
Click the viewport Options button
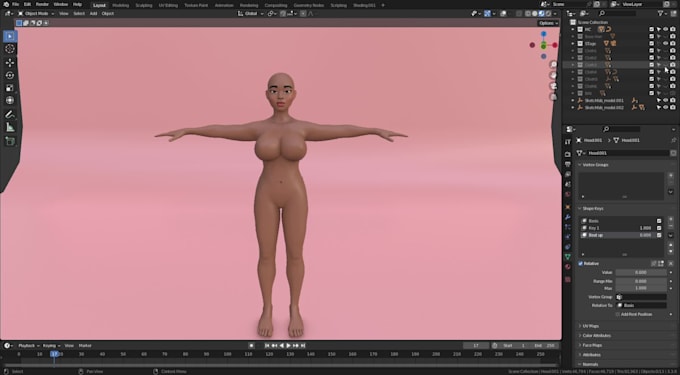click(548, 23)
